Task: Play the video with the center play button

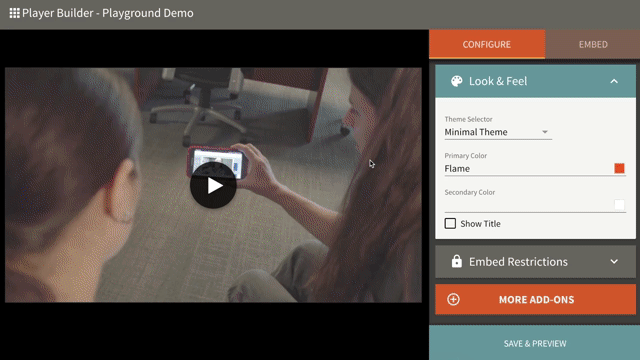Action: click(x=213, y=185)
